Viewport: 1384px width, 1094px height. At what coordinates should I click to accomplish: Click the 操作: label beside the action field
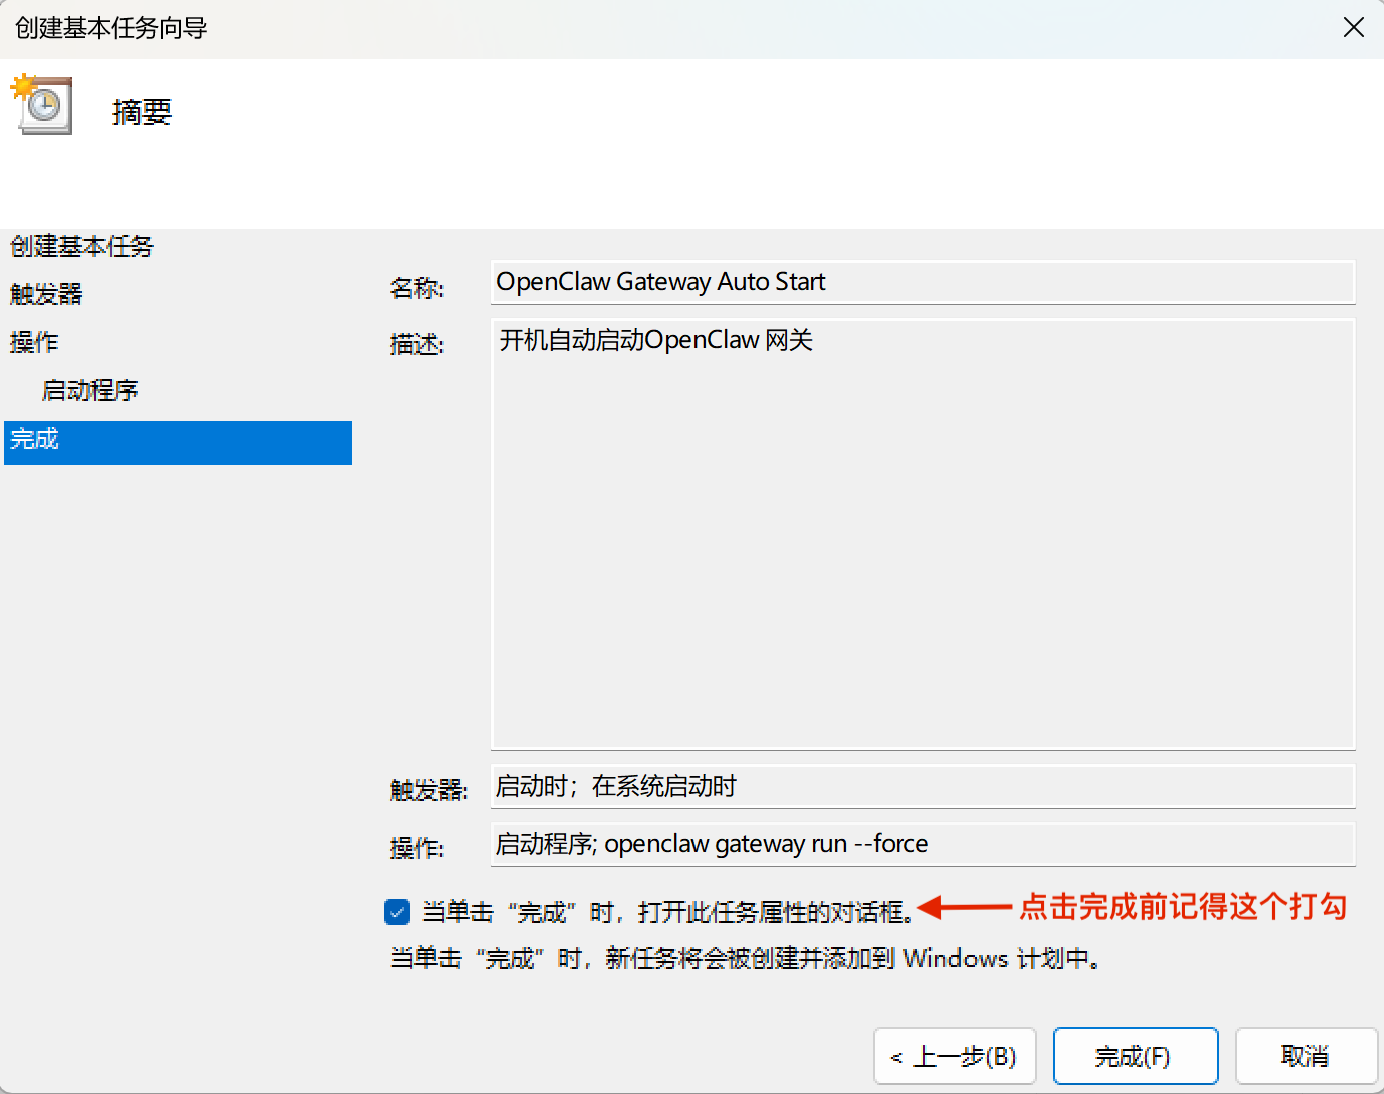[417, 848]
